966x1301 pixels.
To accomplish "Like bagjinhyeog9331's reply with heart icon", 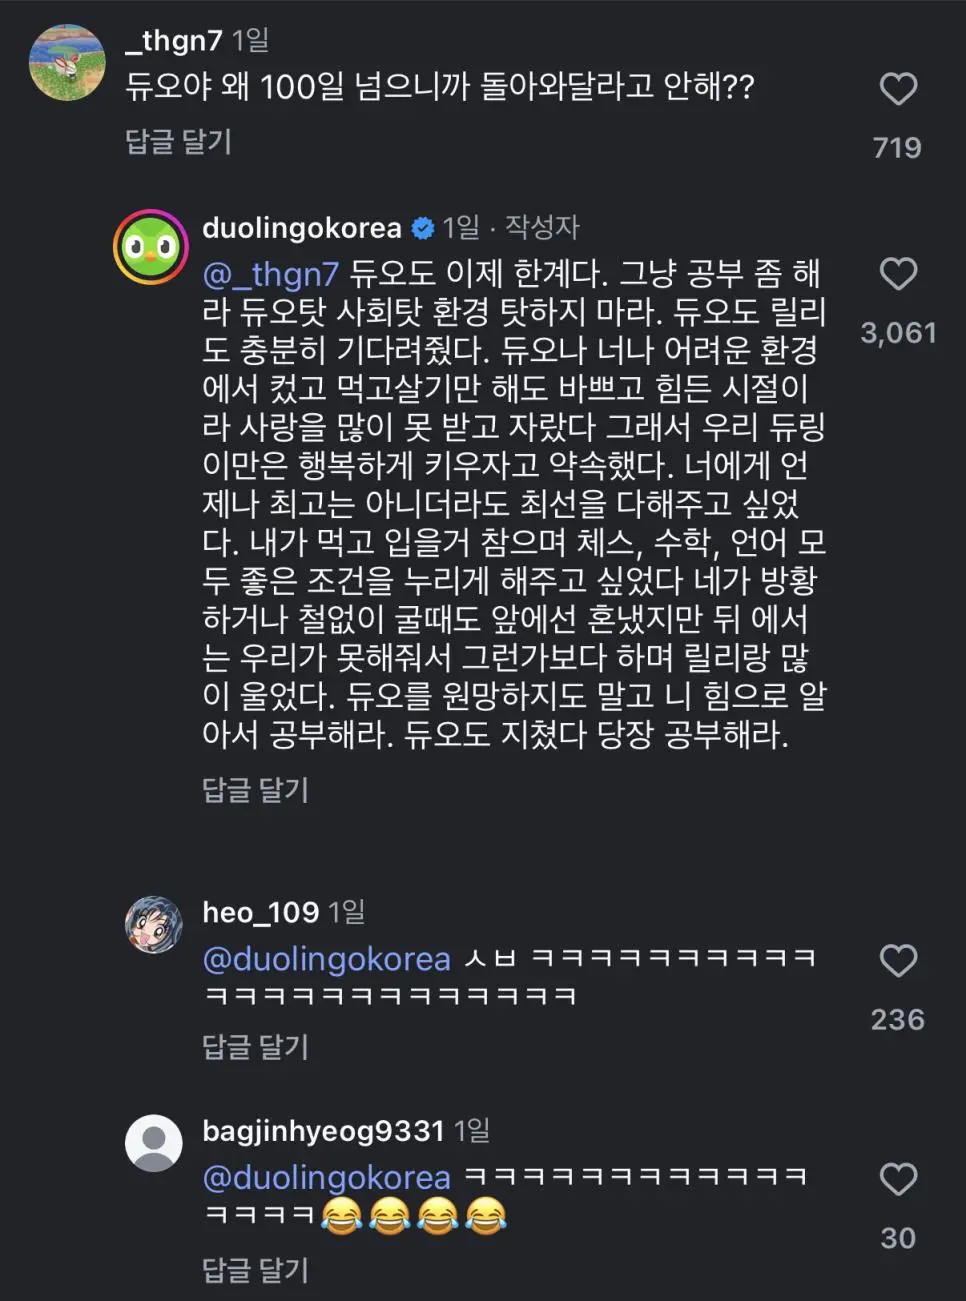I will (x=898, y=1180).
